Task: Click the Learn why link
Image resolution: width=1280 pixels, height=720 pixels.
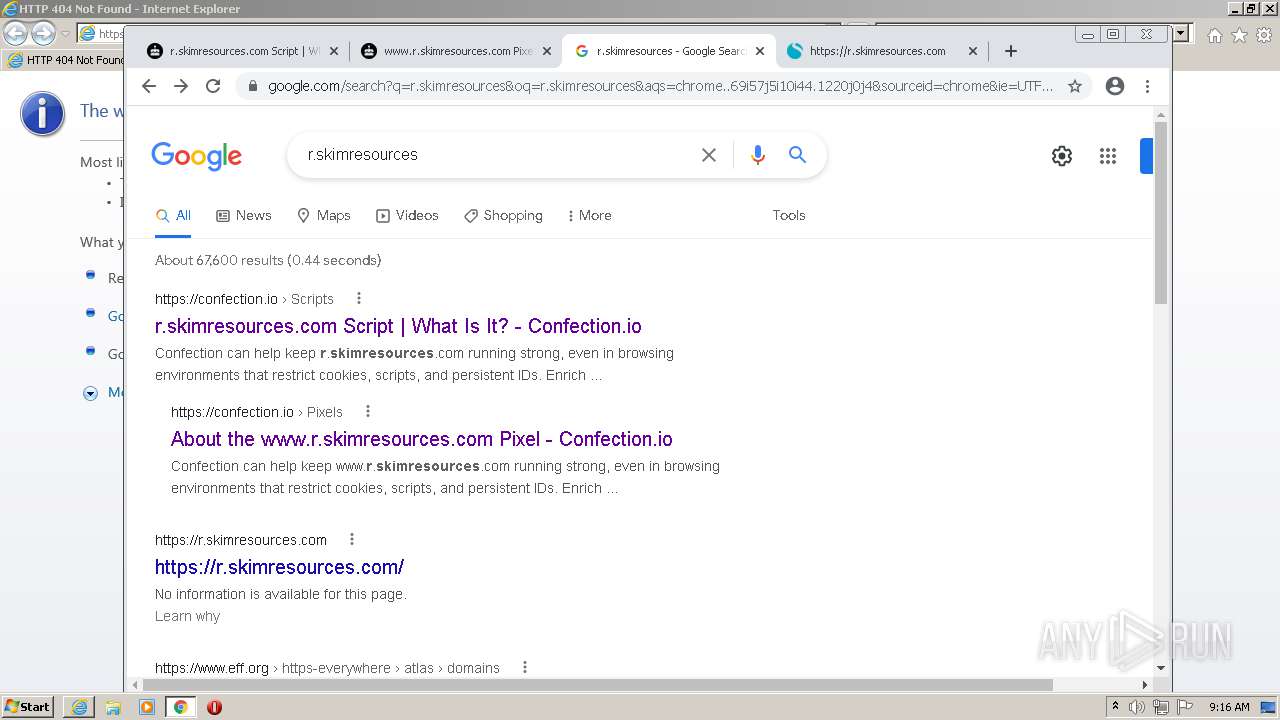Action: click(x=187, y=616)
